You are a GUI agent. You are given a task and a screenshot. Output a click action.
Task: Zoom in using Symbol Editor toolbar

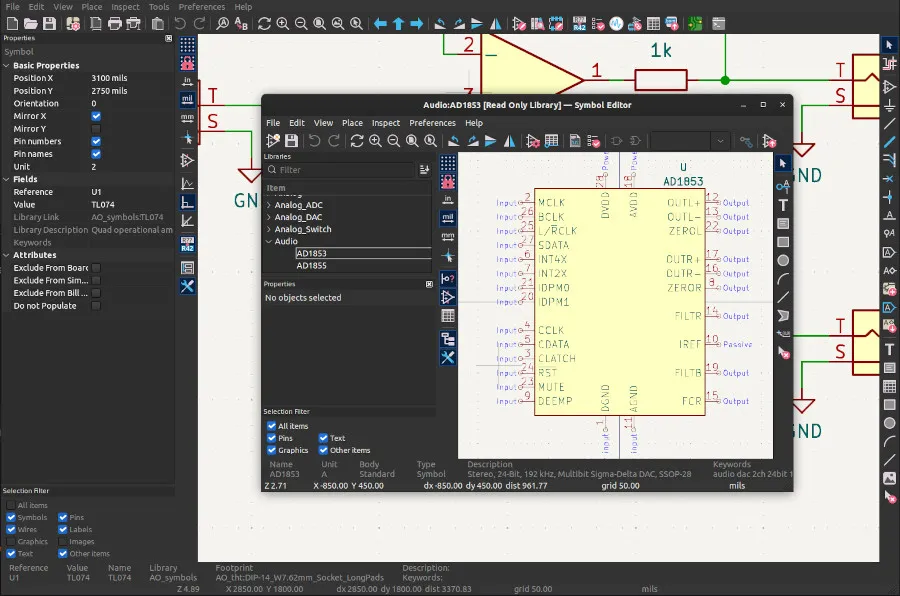[x=376, y=142]
